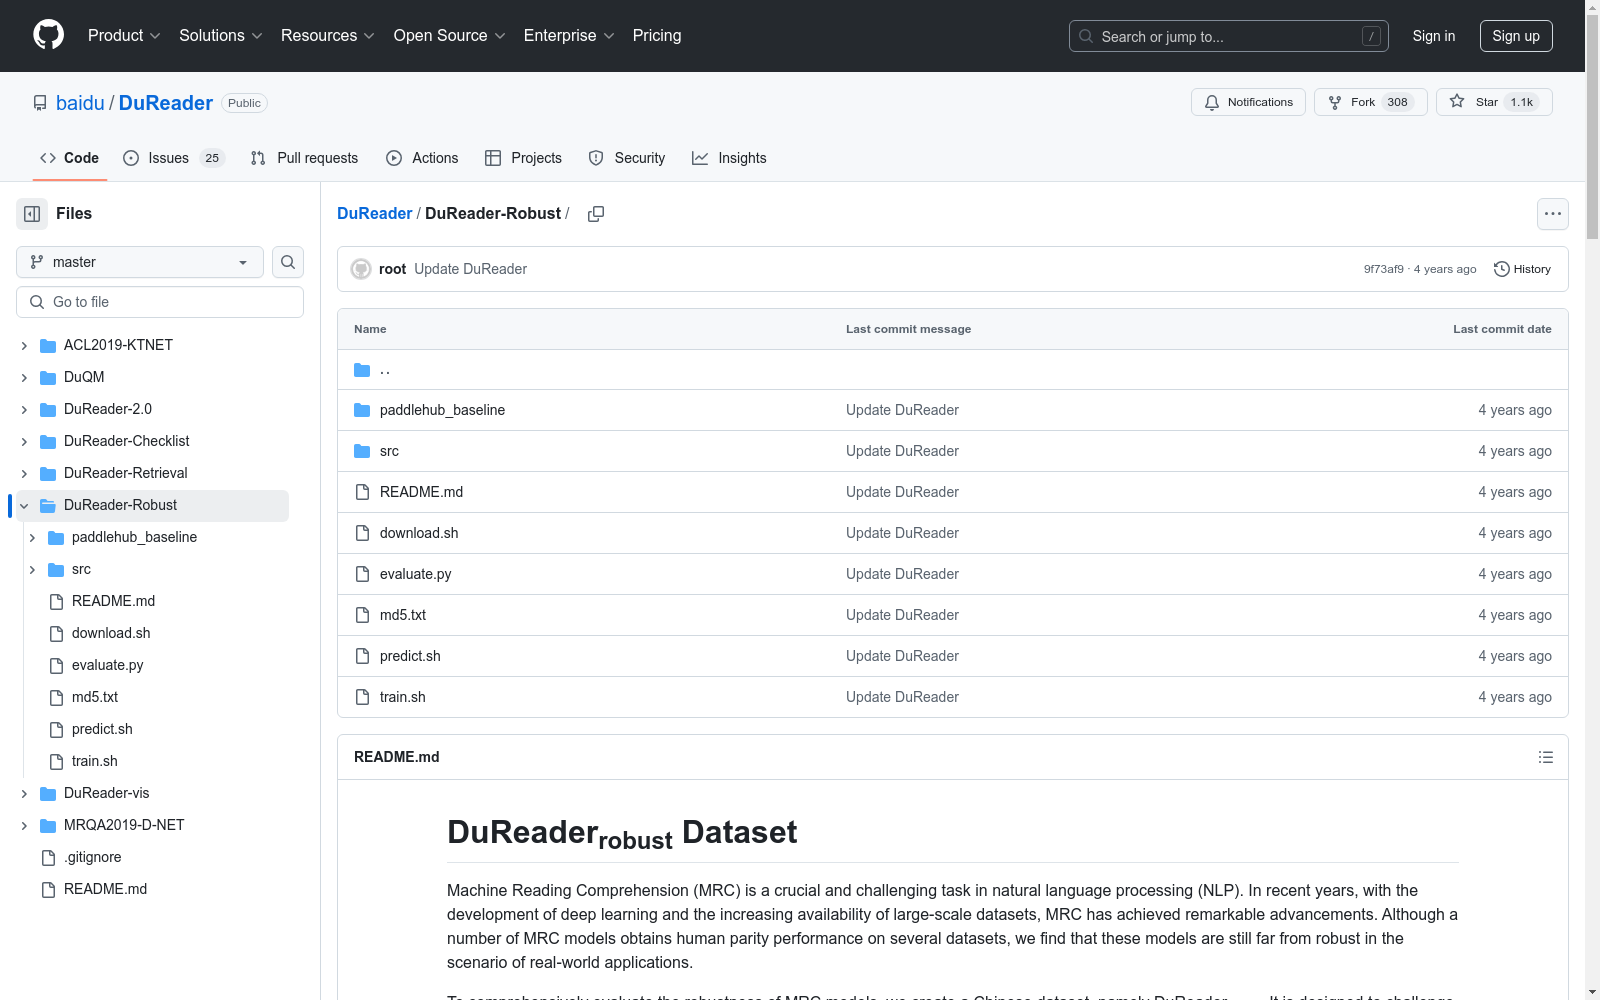Open predict.sh in the file table
This screenshot has width=1600, height=1000.
pyautogui.click(x=410, y=656)
